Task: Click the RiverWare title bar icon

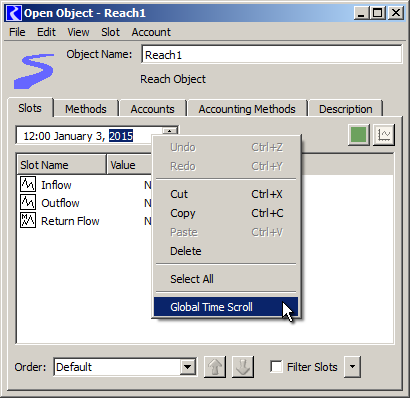Action: coord(14,13)
